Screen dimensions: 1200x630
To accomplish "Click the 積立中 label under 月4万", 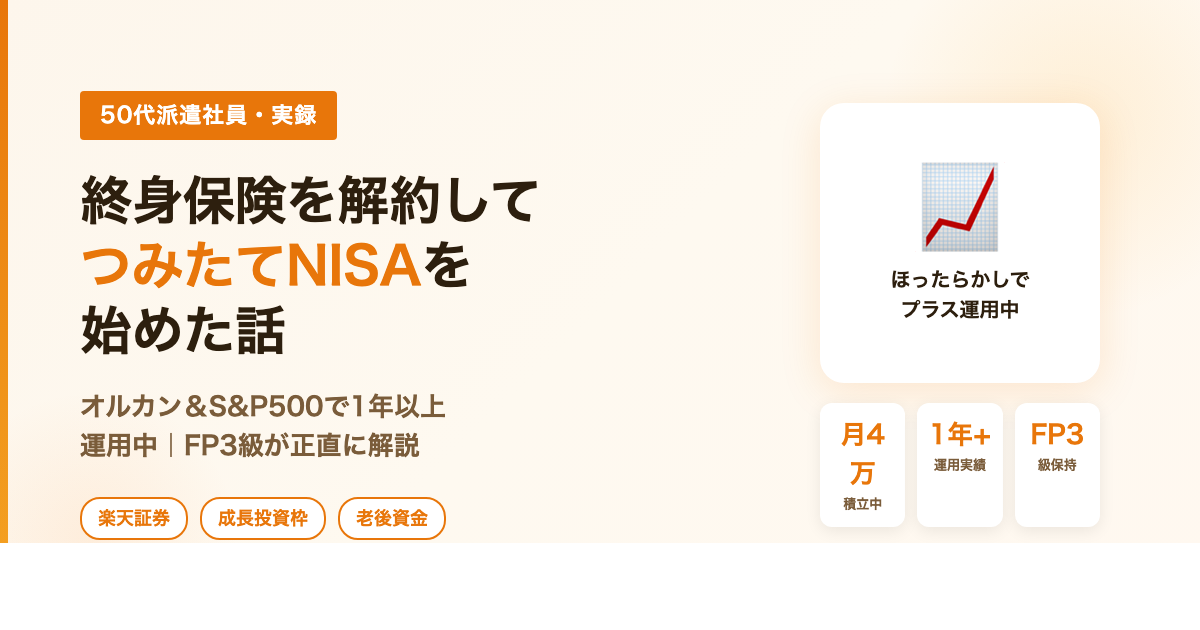I will 862,503.
